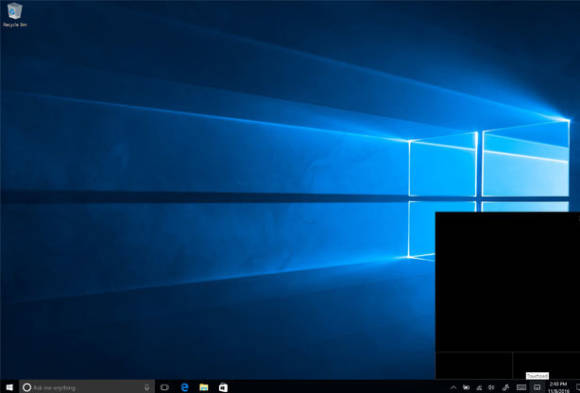The image size is (580, 393).
Task: Click the Cortana circle icon
Action: (27, 387)
